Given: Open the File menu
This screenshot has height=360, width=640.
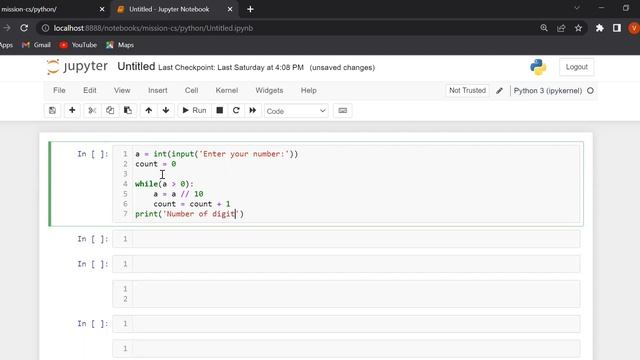Looking at the screenshot, I should coord(59,90).
